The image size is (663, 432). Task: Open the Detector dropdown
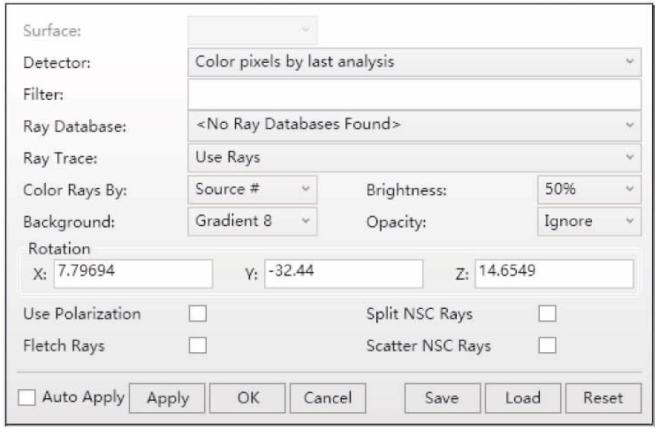click(413, 62)
